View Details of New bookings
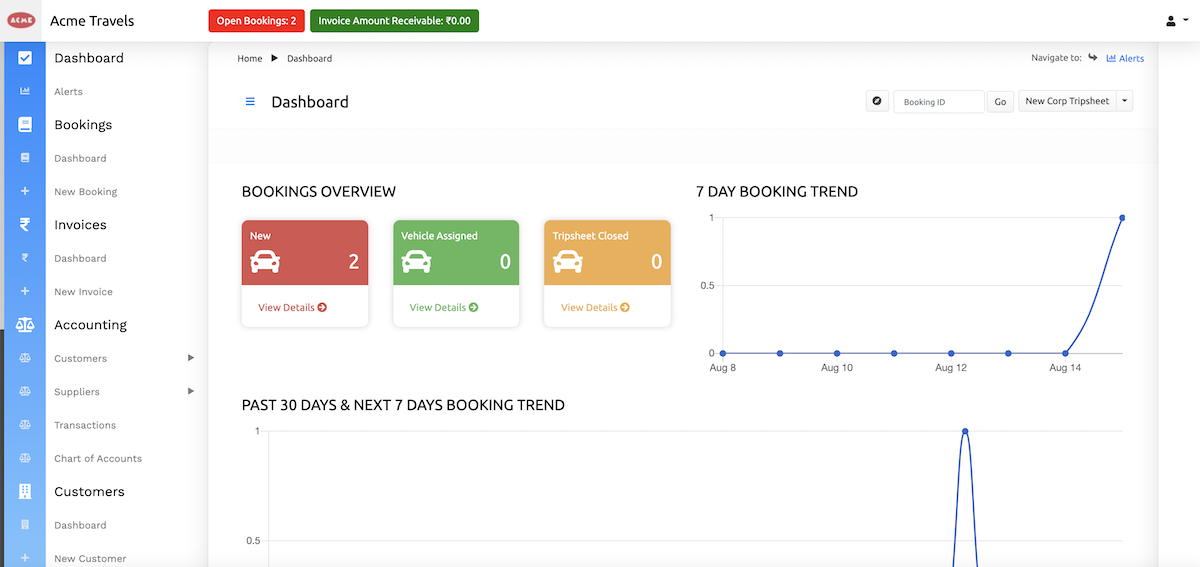Viewport: 1200px width, 567px height. click(x=292, y=308)
